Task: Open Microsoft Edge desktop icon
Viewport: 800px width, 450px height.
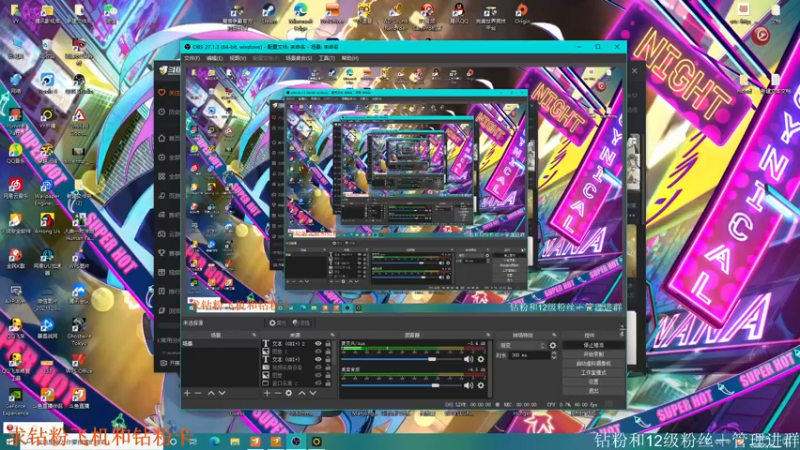Action: tap(301, 15)
